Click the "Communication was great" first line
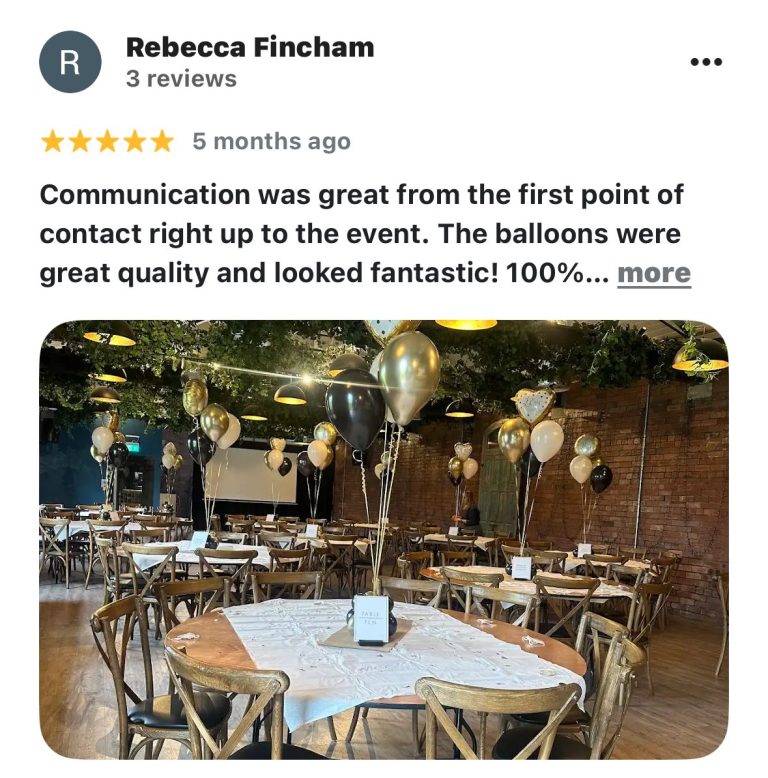 pyautogui.click(x=361, y=194)
